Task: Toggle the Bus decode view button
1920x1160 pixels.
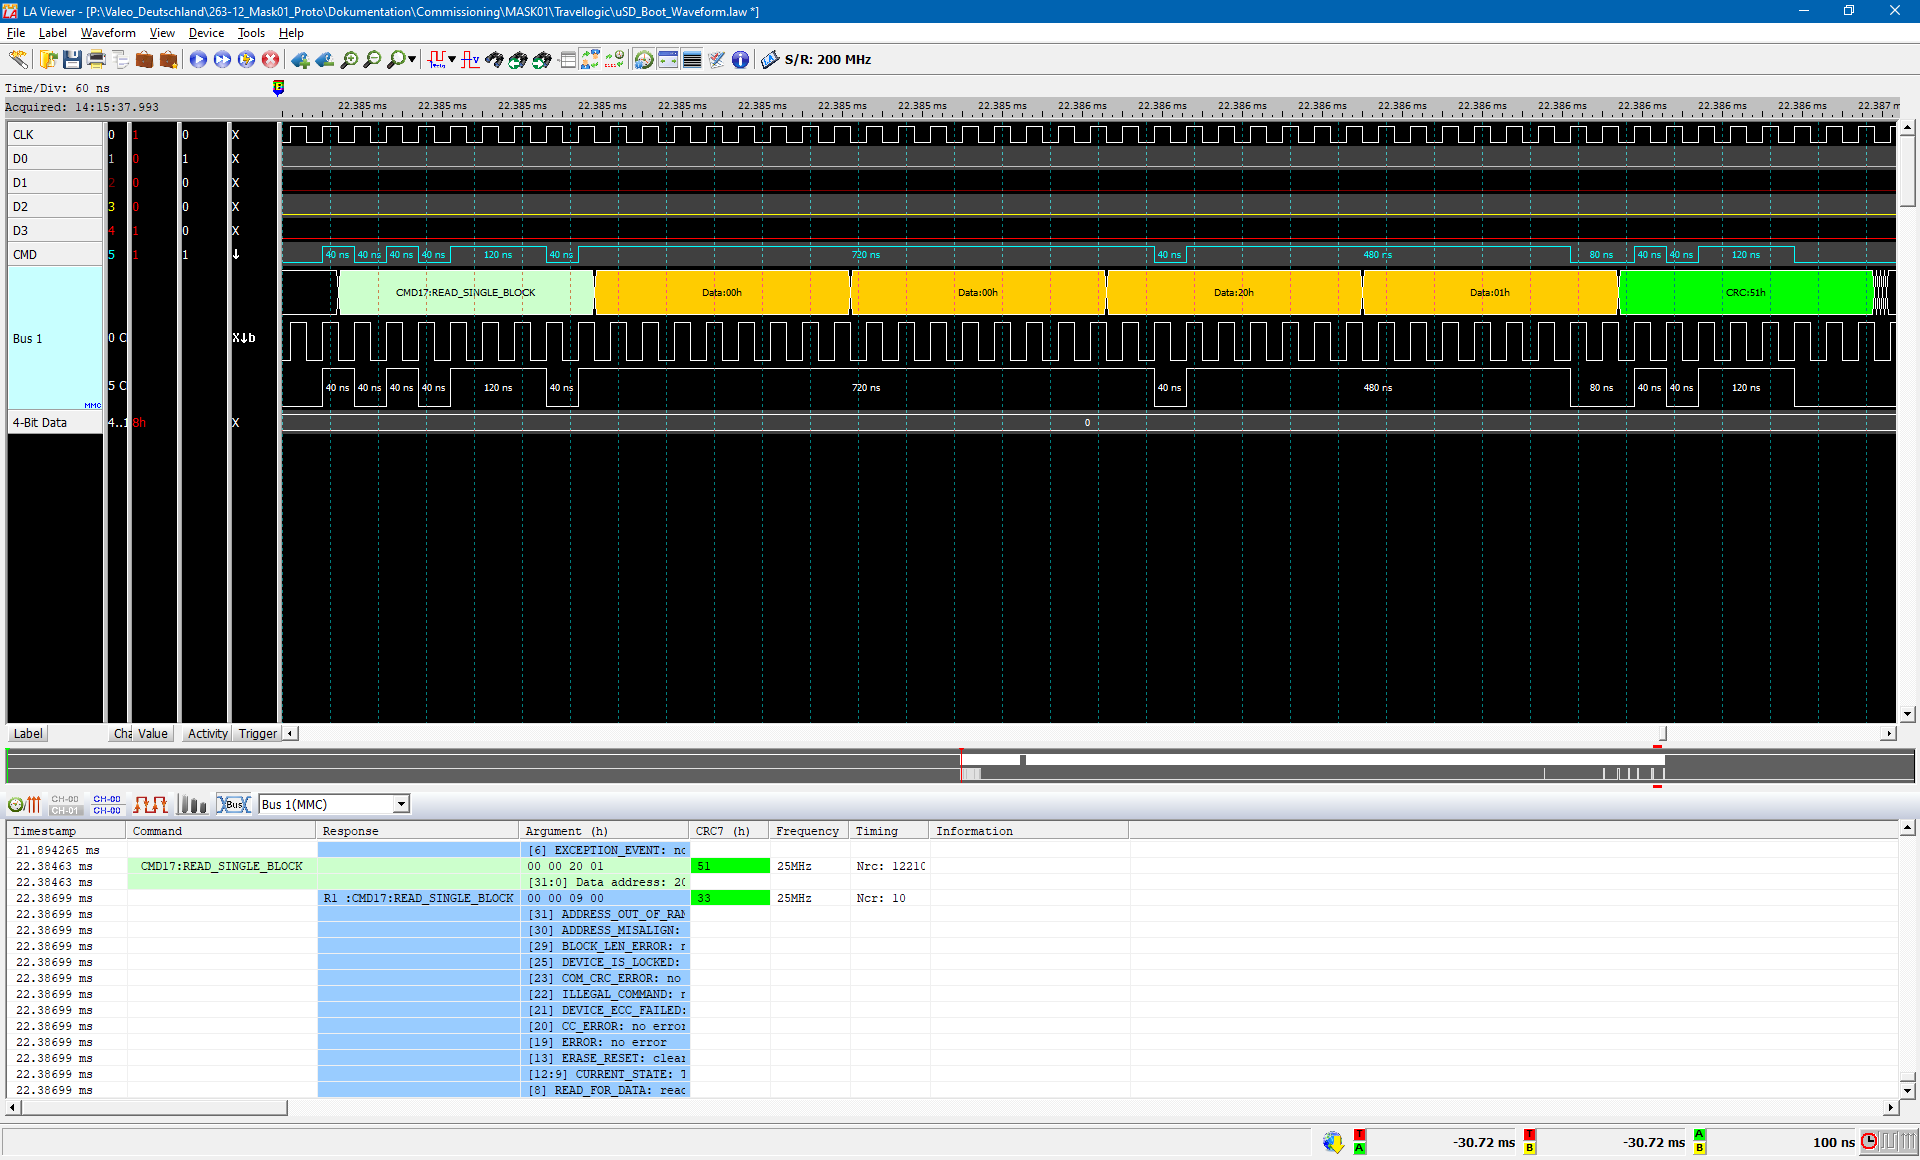Action: click(234, 805)
